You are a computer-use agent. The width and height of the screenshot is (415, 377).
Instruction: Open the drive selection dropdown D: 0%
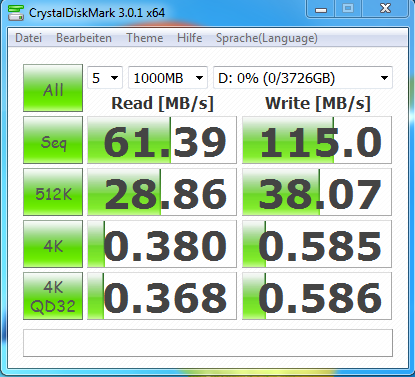click(x=303, y=78)
